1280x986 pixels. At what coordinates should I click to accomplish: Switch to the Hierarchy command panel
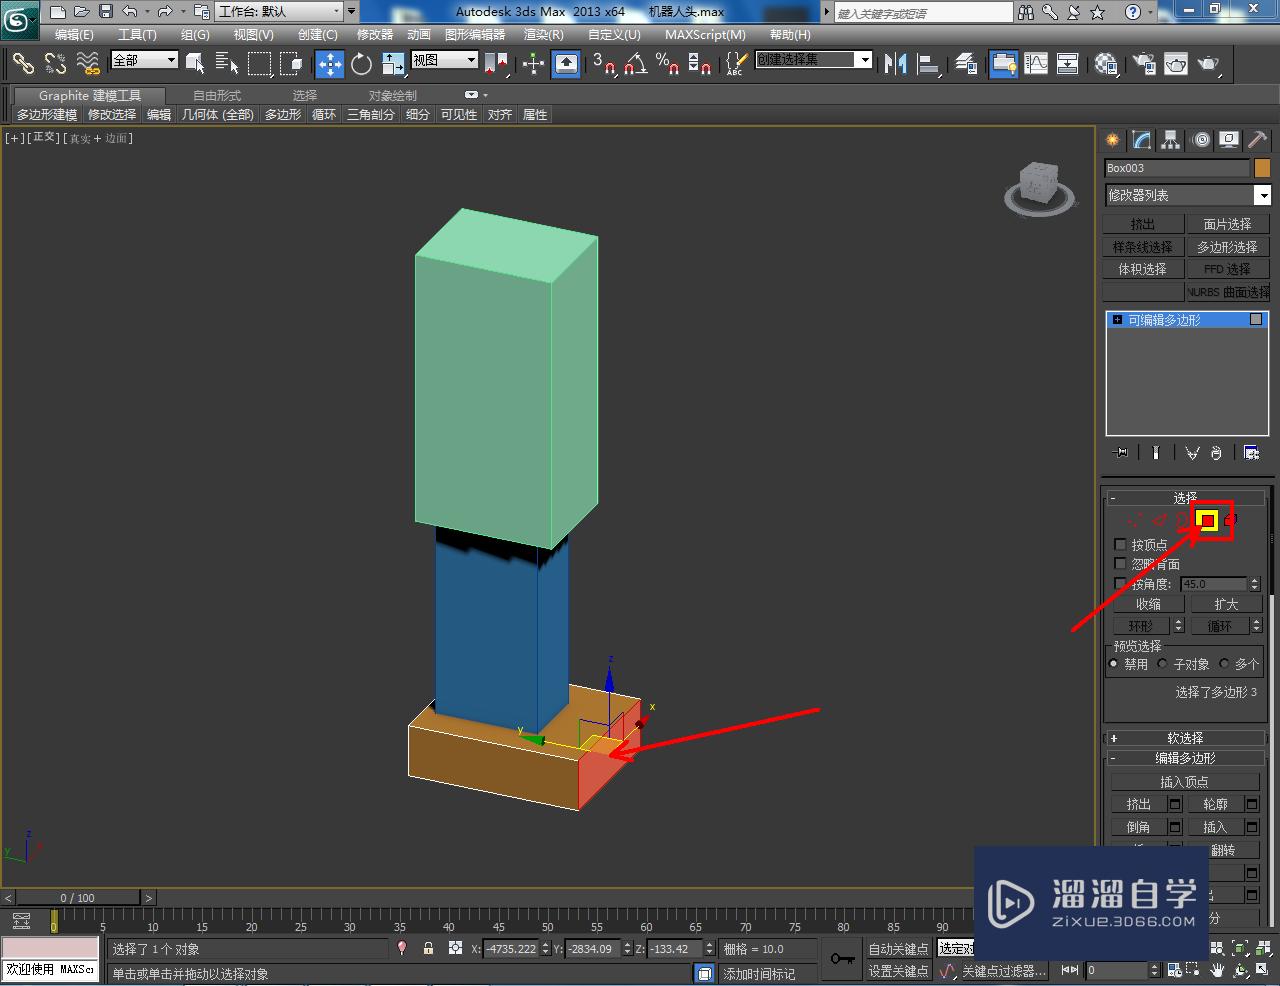point(1170,140)
